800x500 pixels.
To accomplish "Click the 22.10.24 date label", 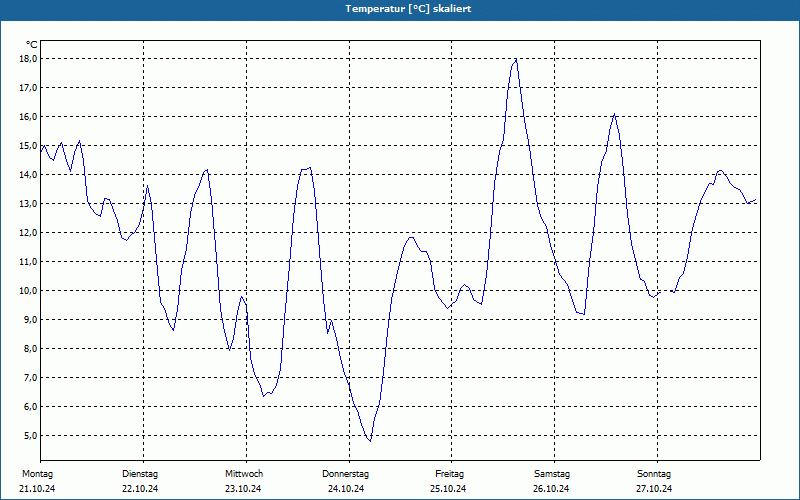I will (x=140, y=489).
